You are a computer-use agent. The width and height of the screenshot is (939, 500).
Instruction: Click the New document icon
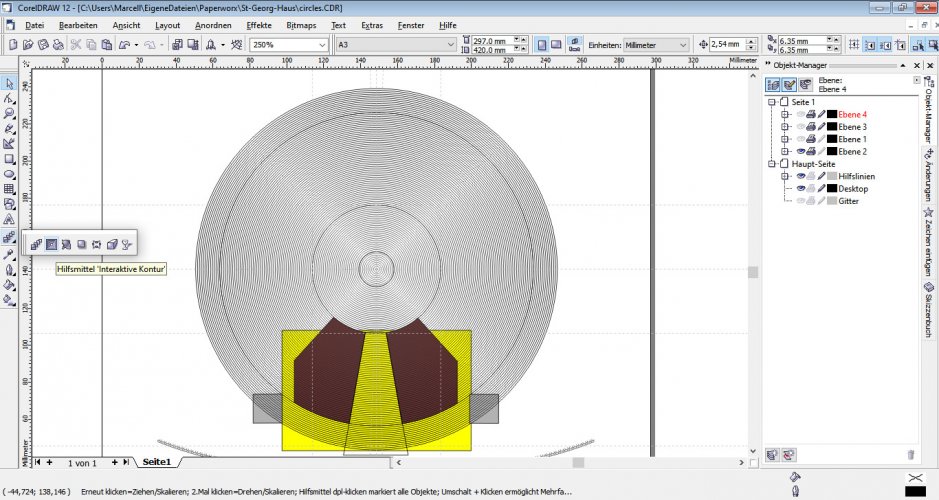click(13, 45)
